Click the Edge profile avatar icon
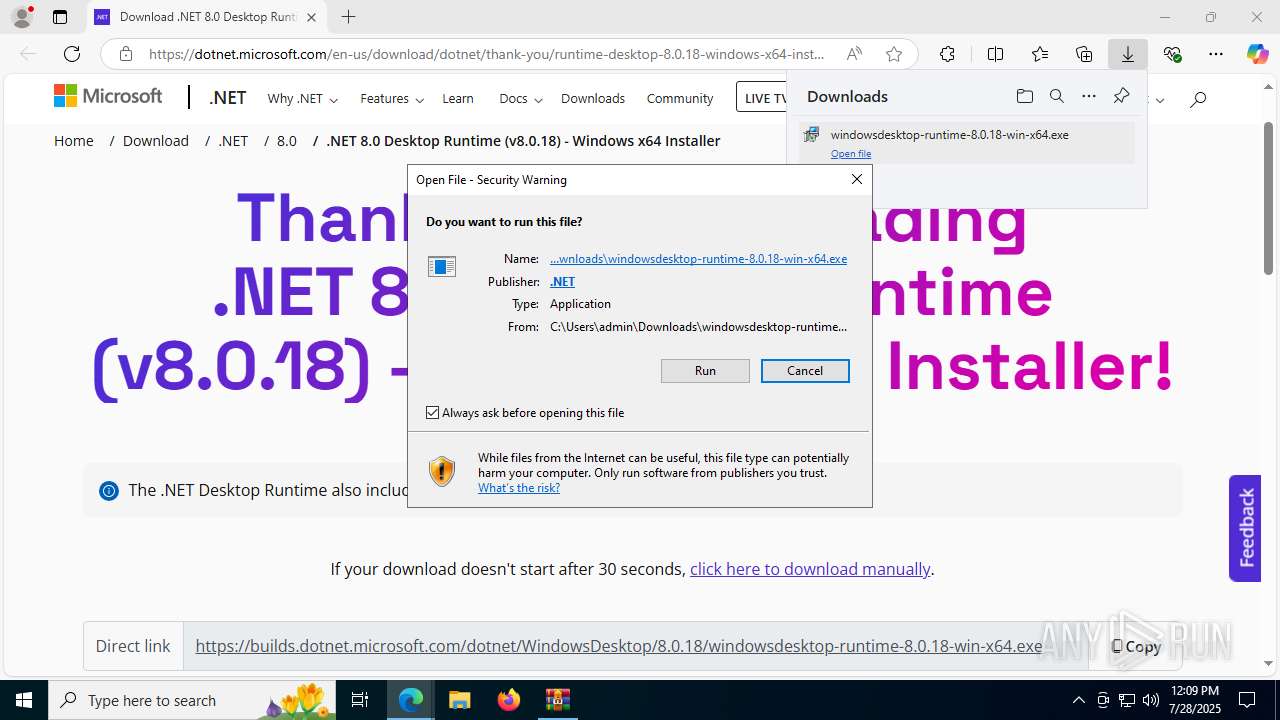 (x=22, y=17)
